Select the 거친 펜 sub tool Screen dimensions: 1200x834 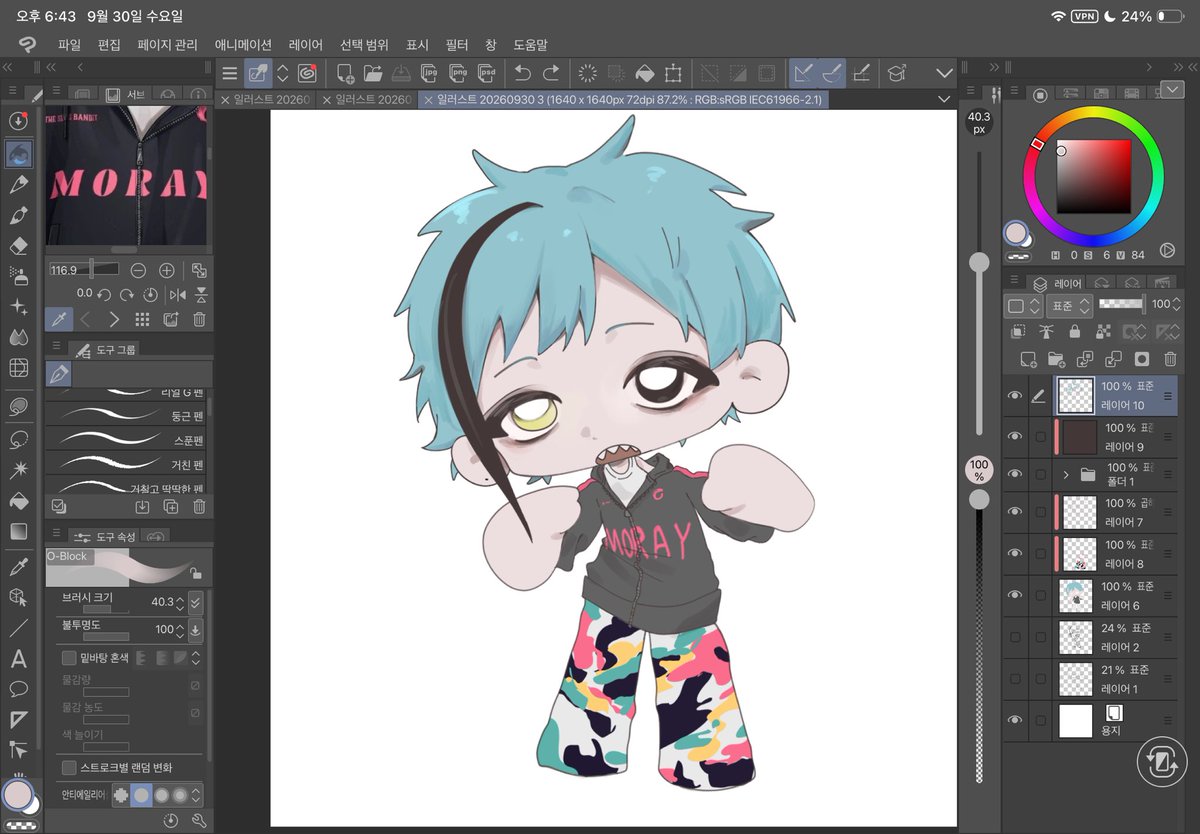point(126,465)
